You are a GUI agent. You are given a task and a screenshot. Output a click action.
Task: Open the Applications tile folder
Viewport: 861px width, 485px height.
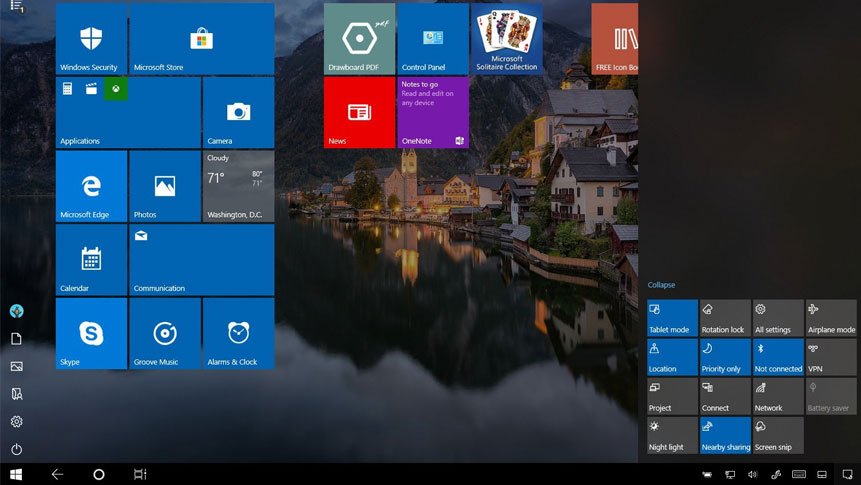(x=128, y=113)
